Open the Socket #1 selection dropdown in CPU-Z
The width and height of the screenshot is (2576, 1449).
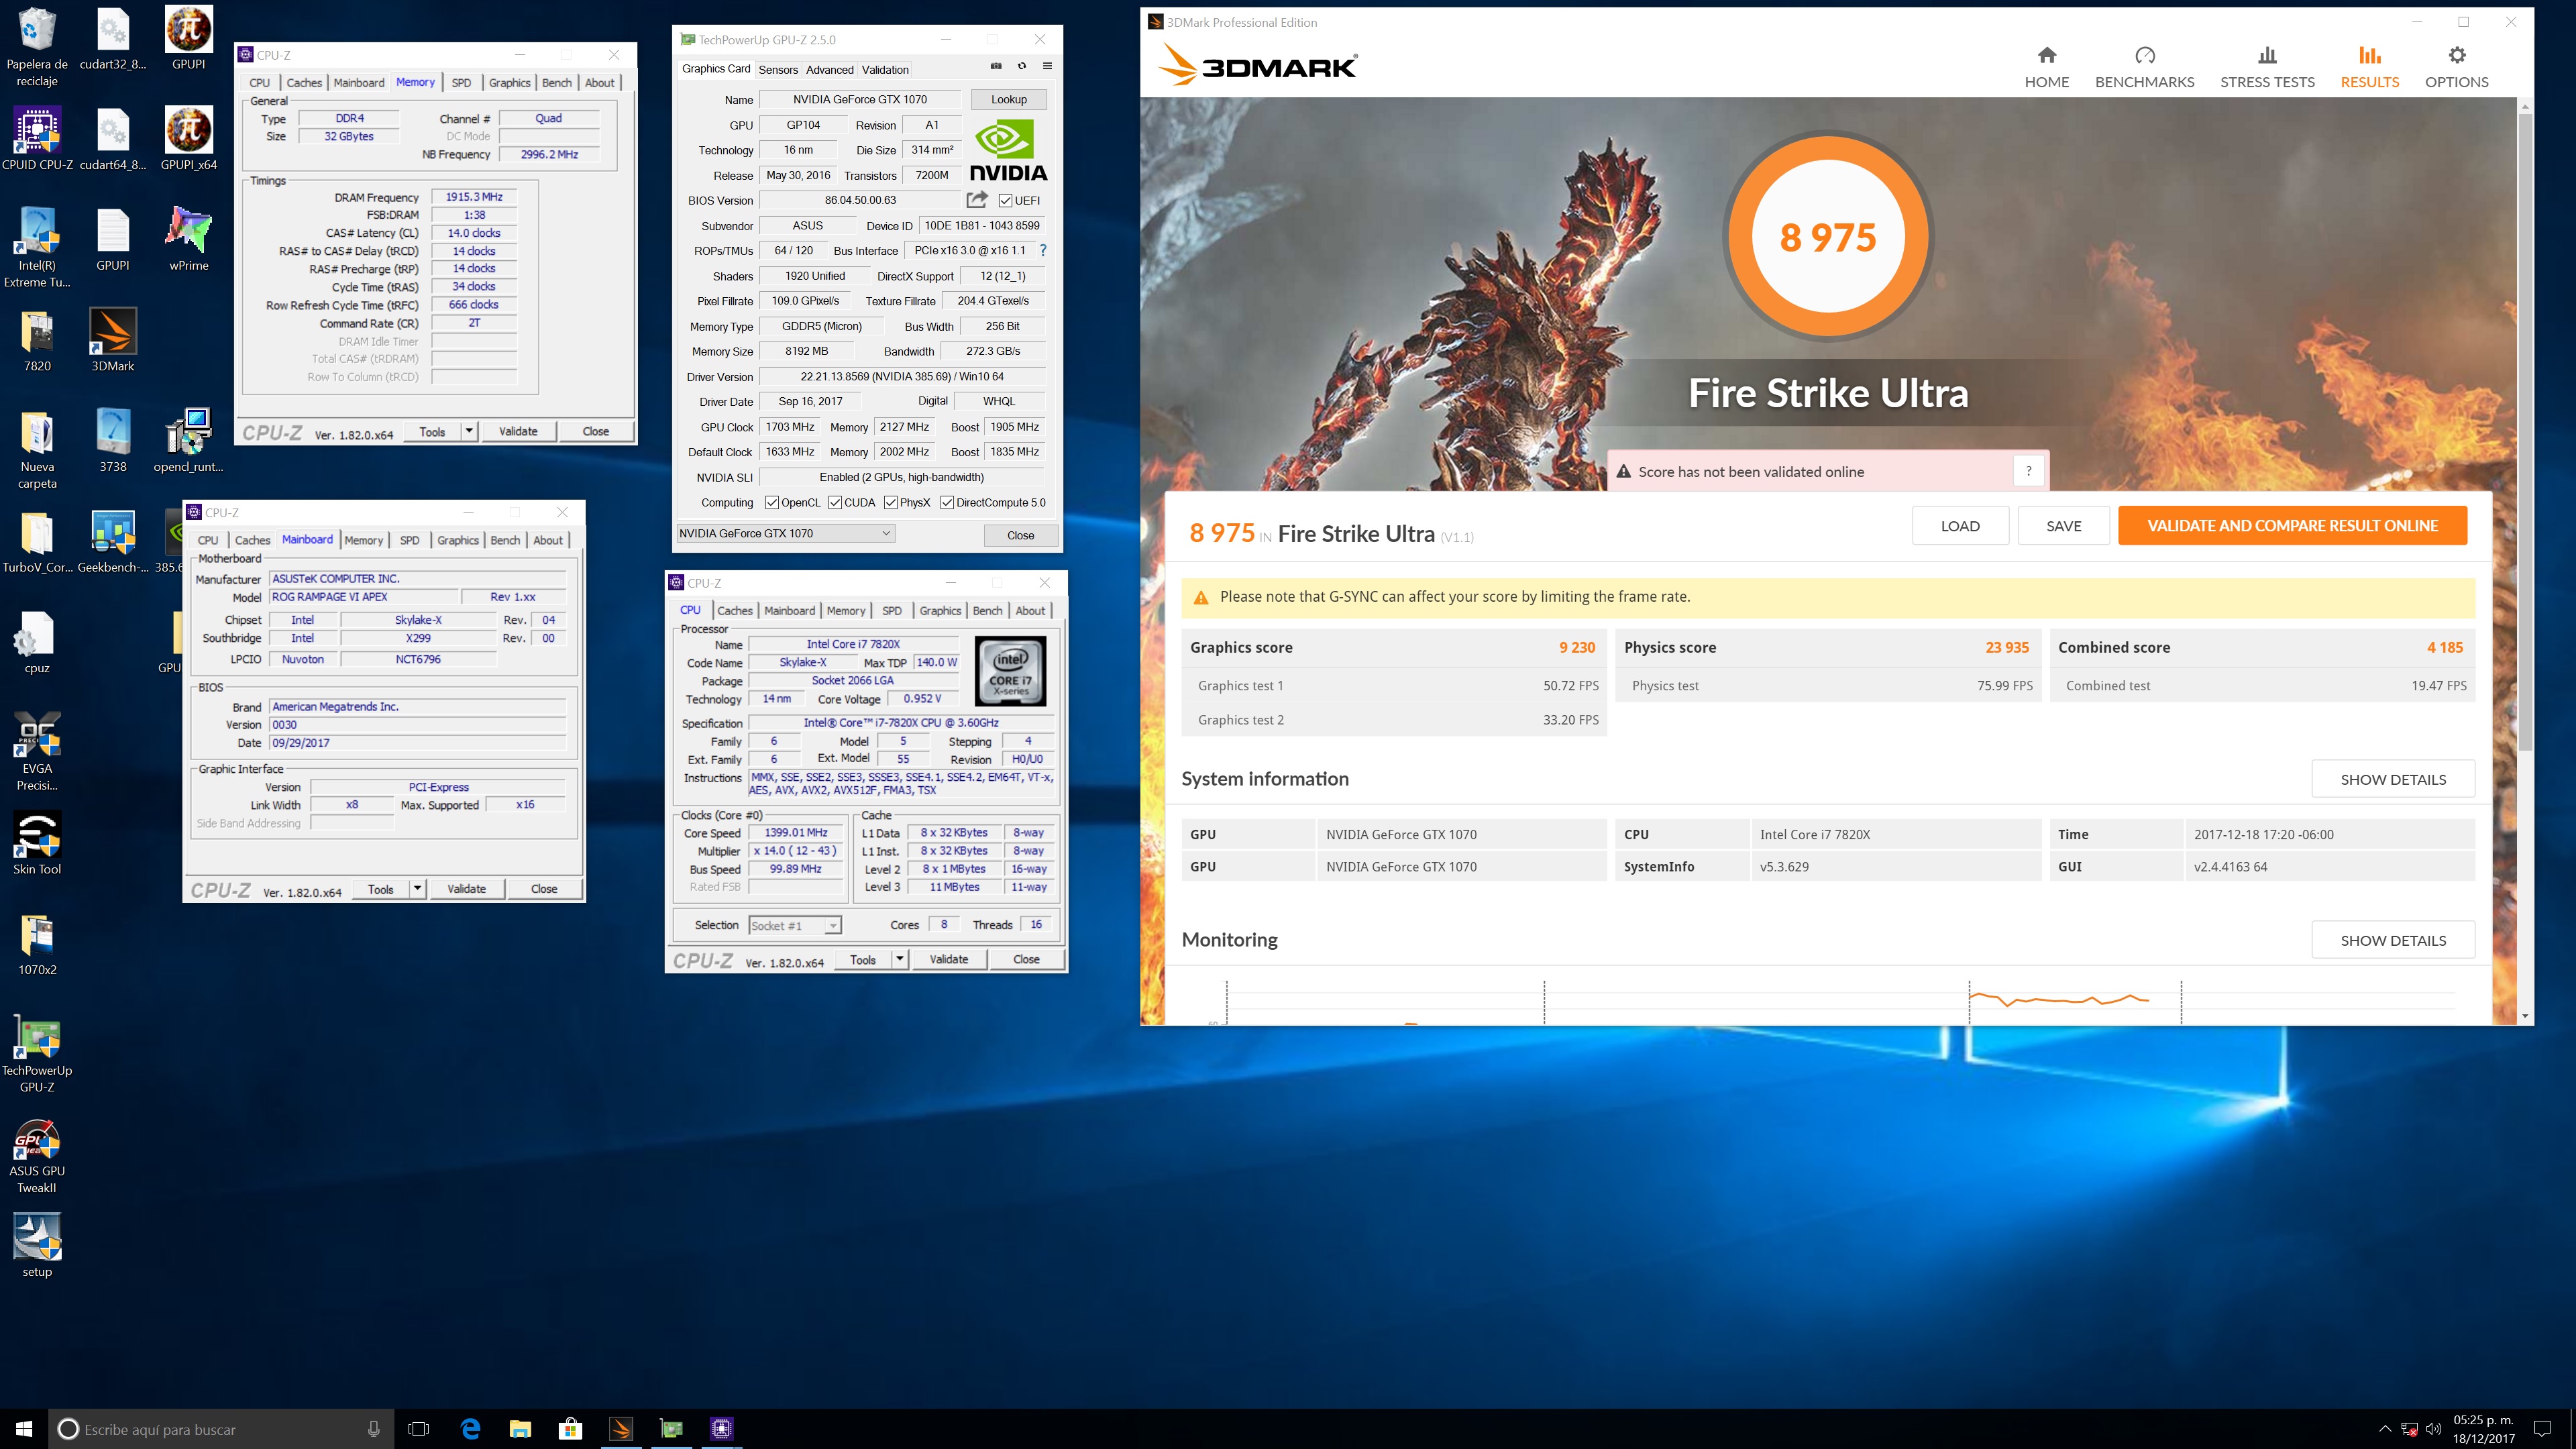tap(795, 925)
